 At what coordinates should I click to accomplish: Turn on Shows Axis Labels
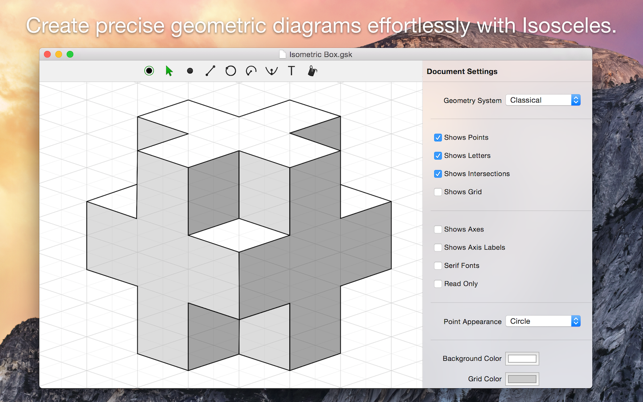[438, 247]
